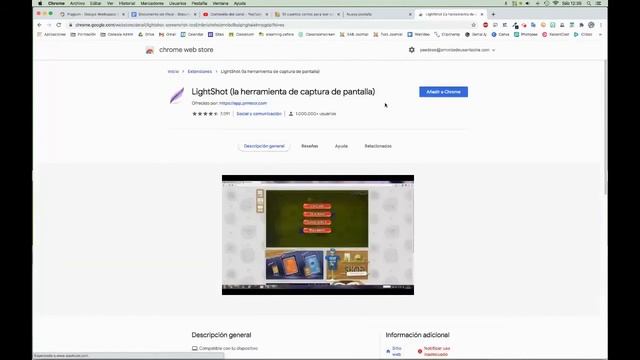Screen dimensions: 640x360
Task: Click the star rating of LightShot
Action: click(205, 114)
